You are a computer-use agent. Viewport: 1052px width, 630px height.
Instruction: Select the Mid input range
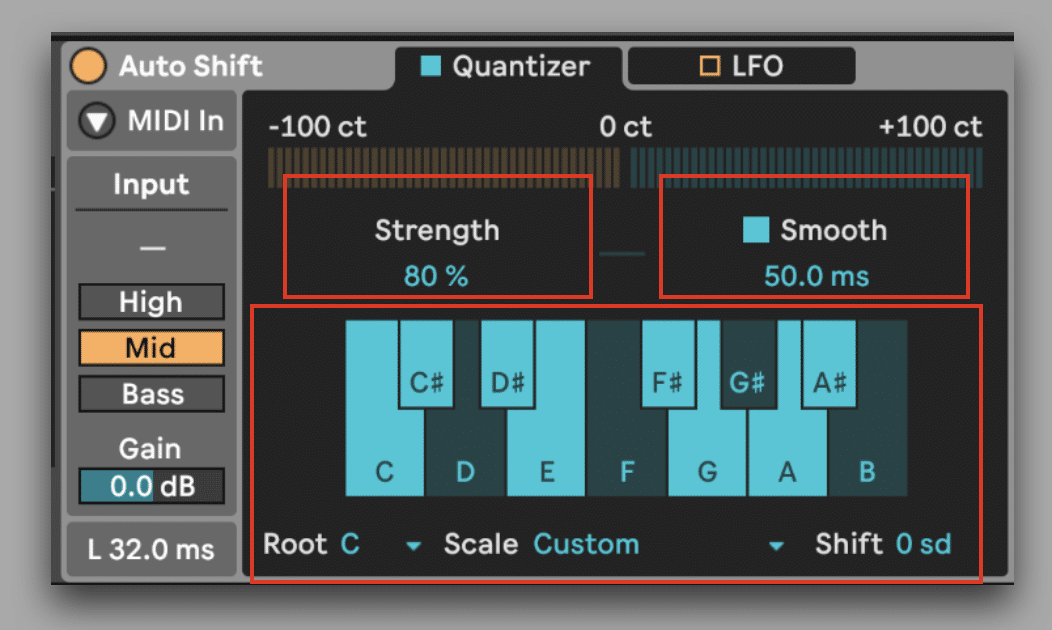coord(151,348)
